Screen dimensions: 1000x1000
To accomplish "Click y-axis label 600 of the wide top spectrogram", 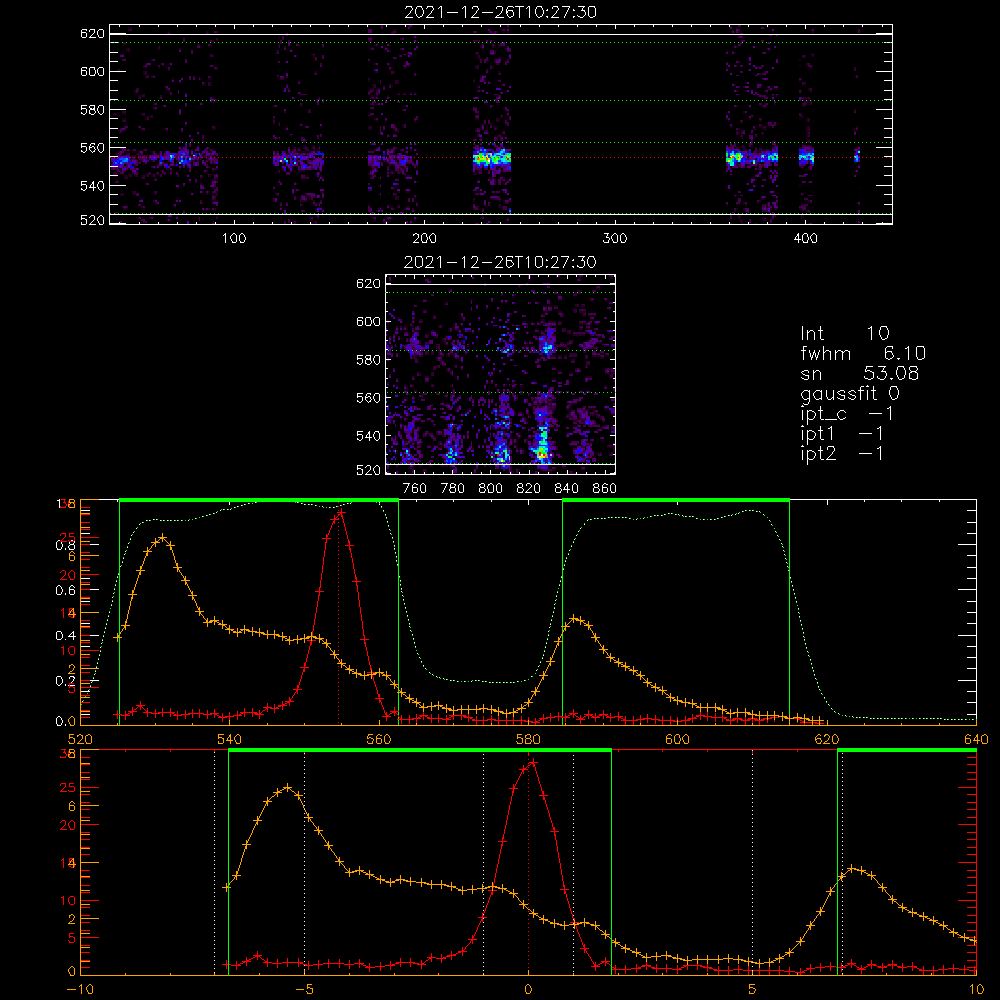I will pos(92,71).
